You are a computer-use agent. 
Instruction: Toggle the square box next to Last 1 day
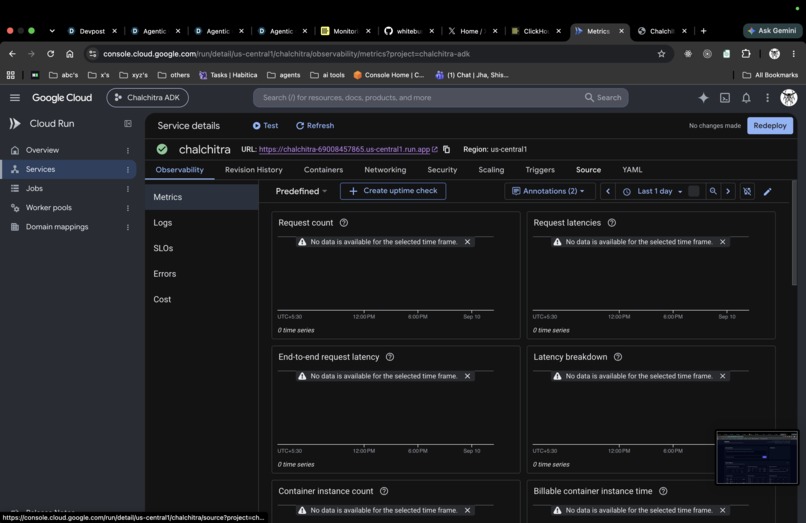(x=693, y=191)
